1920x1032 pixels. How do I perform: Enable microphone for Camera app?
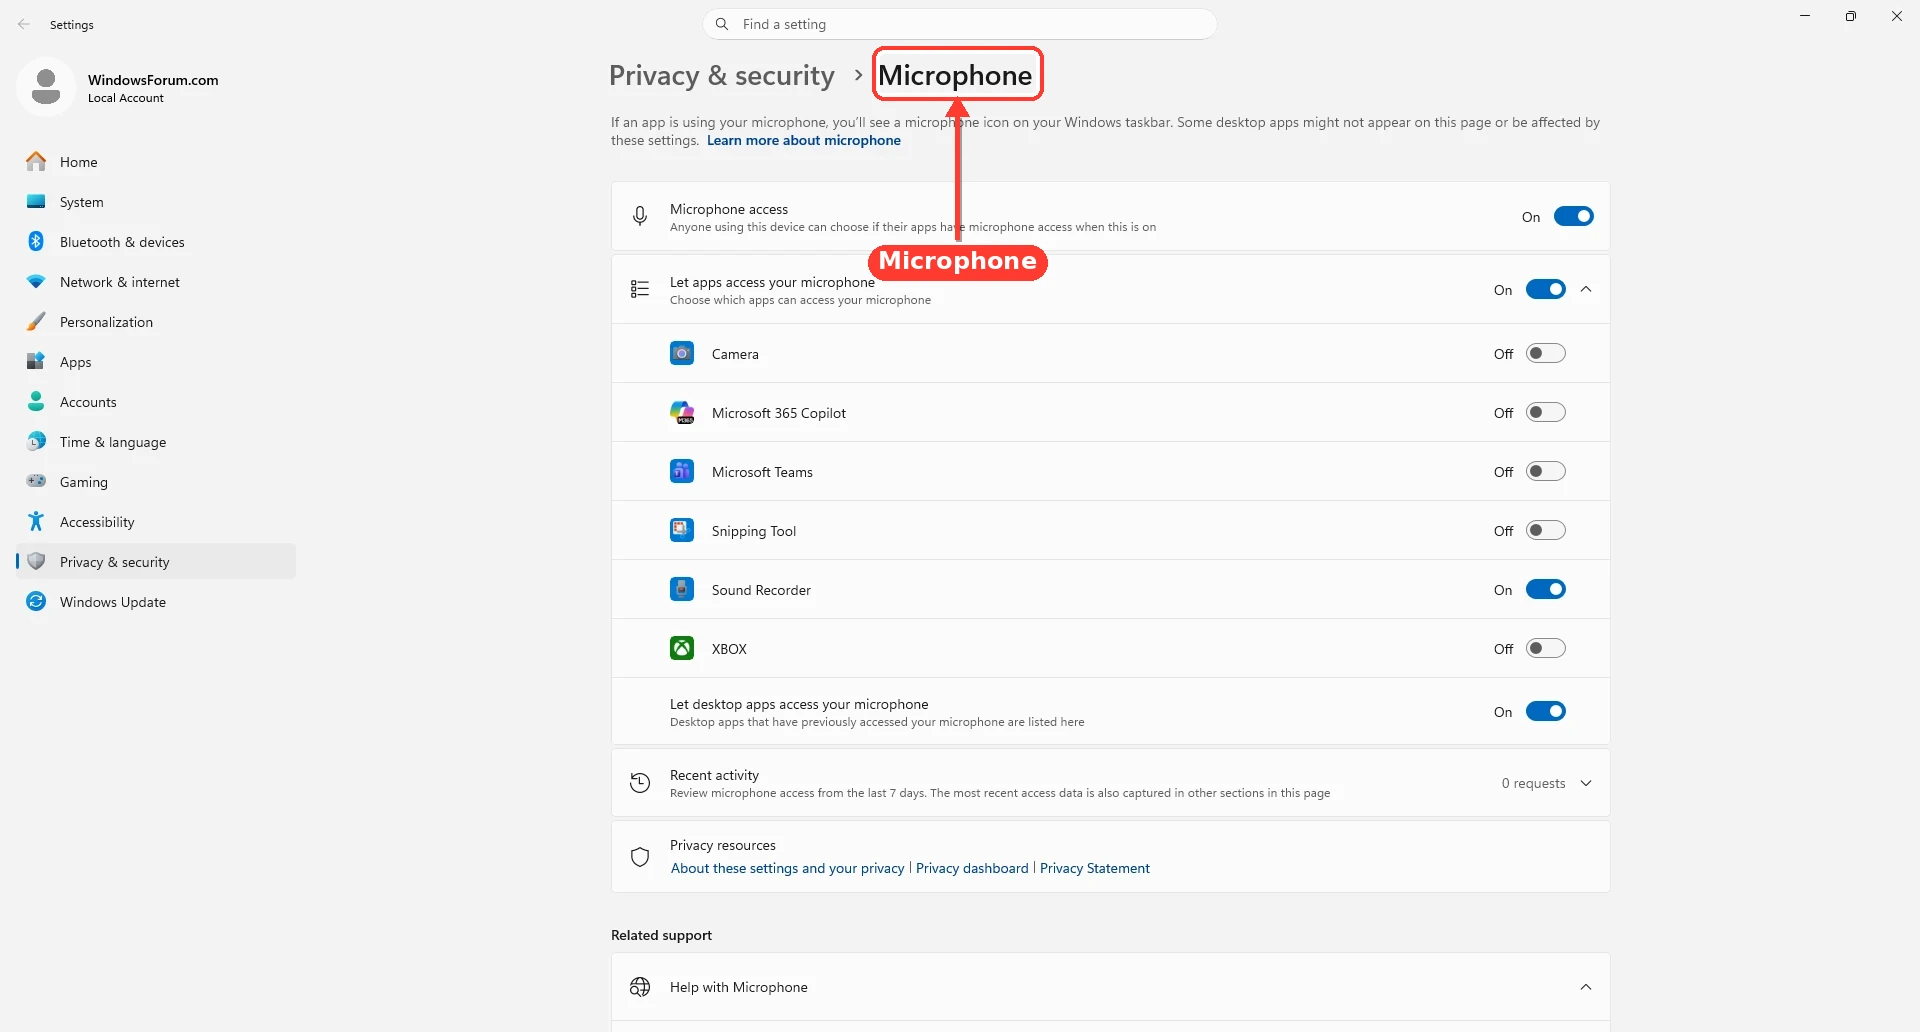[1545, 353]
